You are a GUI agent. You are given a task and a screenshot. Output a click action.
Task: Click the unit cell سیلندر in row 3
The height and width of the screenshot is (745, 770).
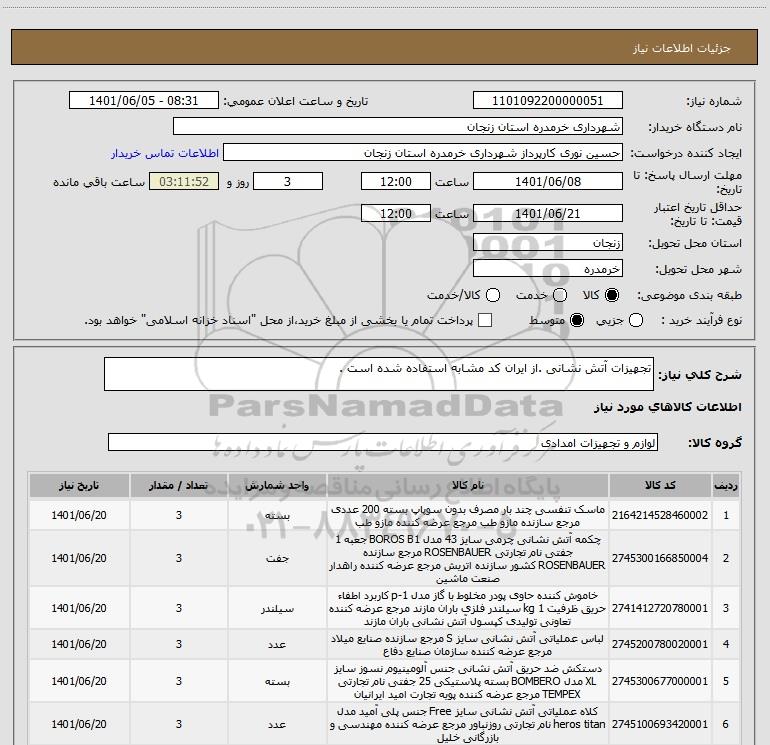coord(277,609)
